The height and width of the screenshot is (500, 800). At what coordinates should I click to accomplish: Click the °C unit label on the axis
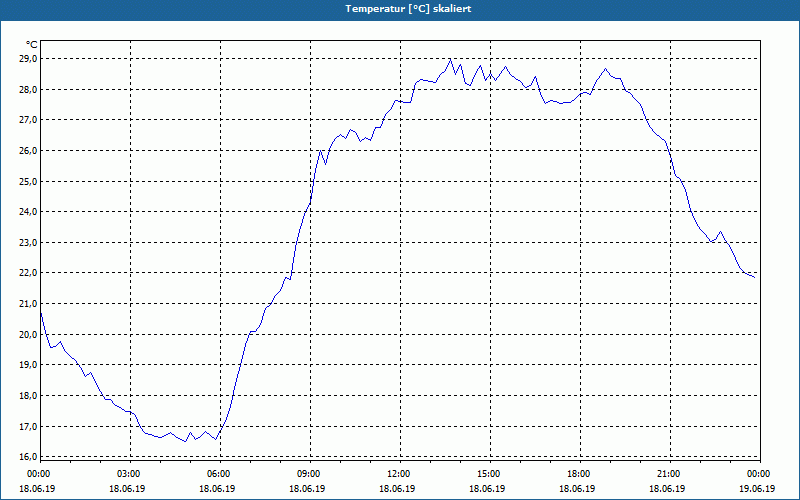pyautogui.click(x=32, y=45)
